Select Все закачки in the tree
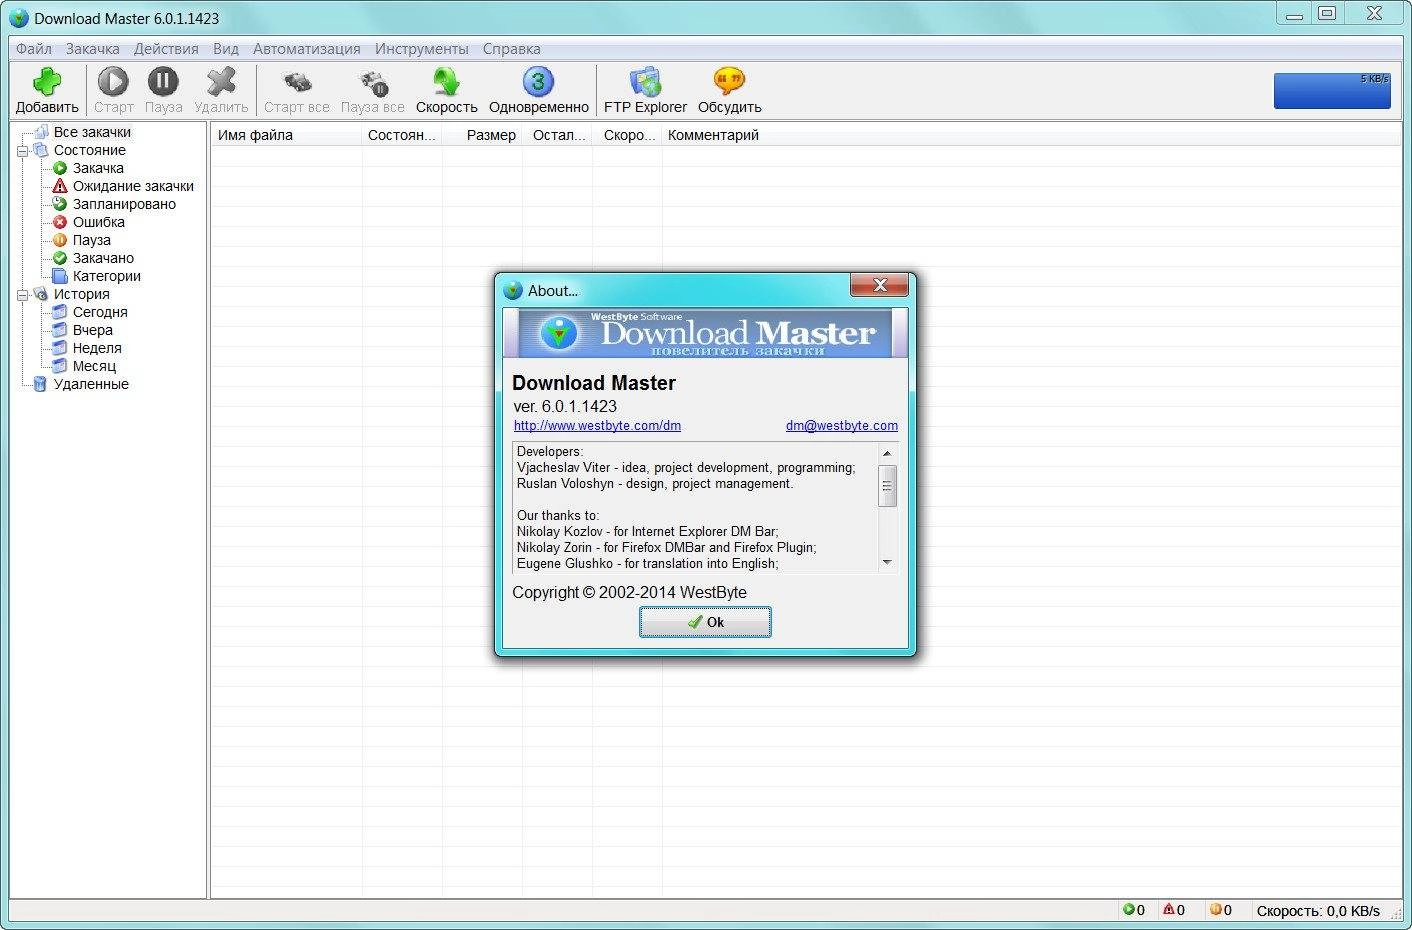This screenshot has width=1412, height=930. [92, 132]
